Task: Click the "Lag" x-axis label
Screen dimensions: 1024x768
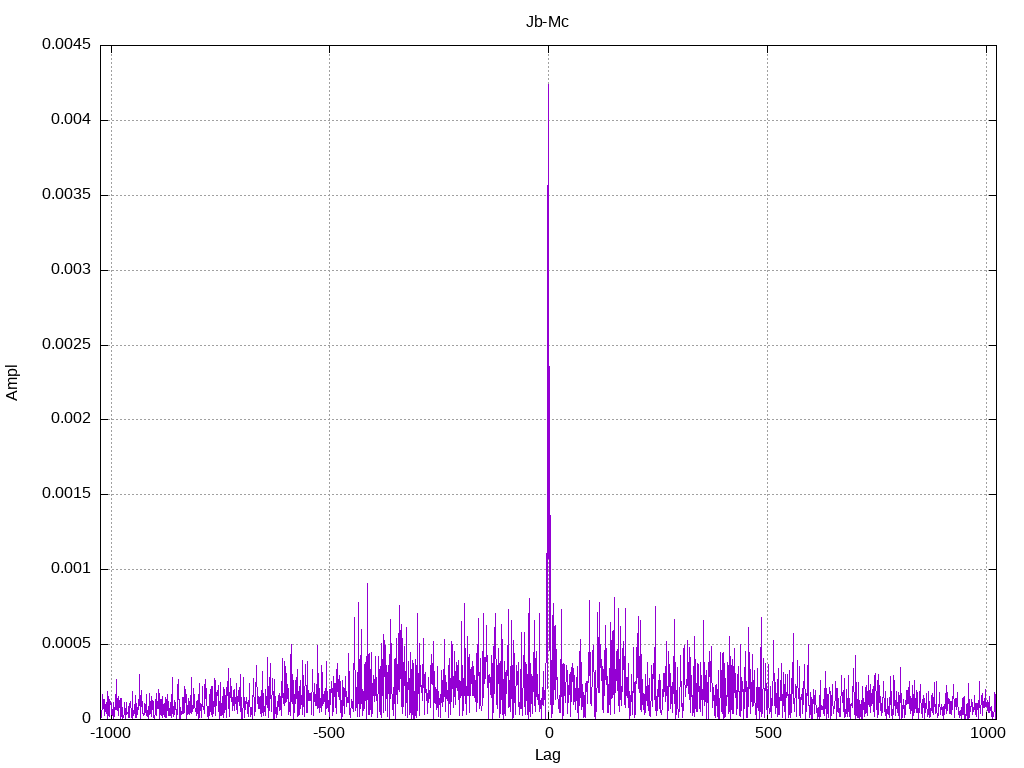Action: click(x=547, y=755)
